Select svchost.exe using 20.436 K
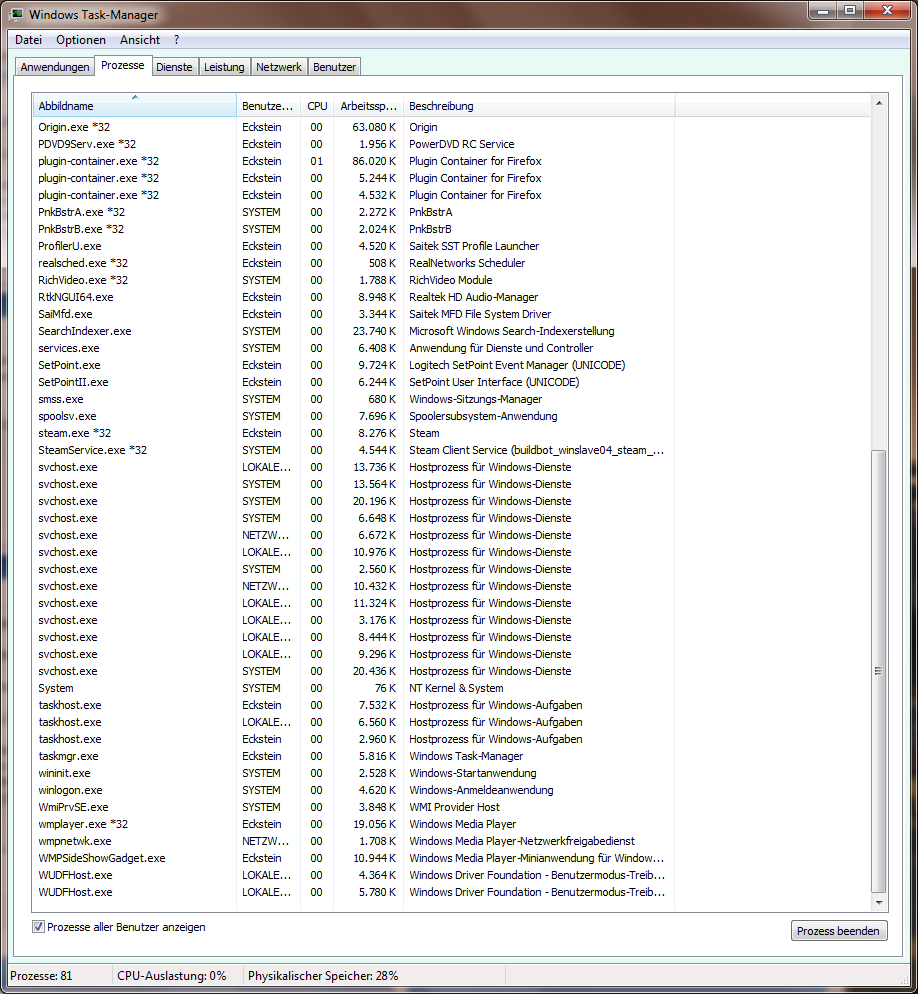This screenshot has height=994, width=918. click(353, 671)
